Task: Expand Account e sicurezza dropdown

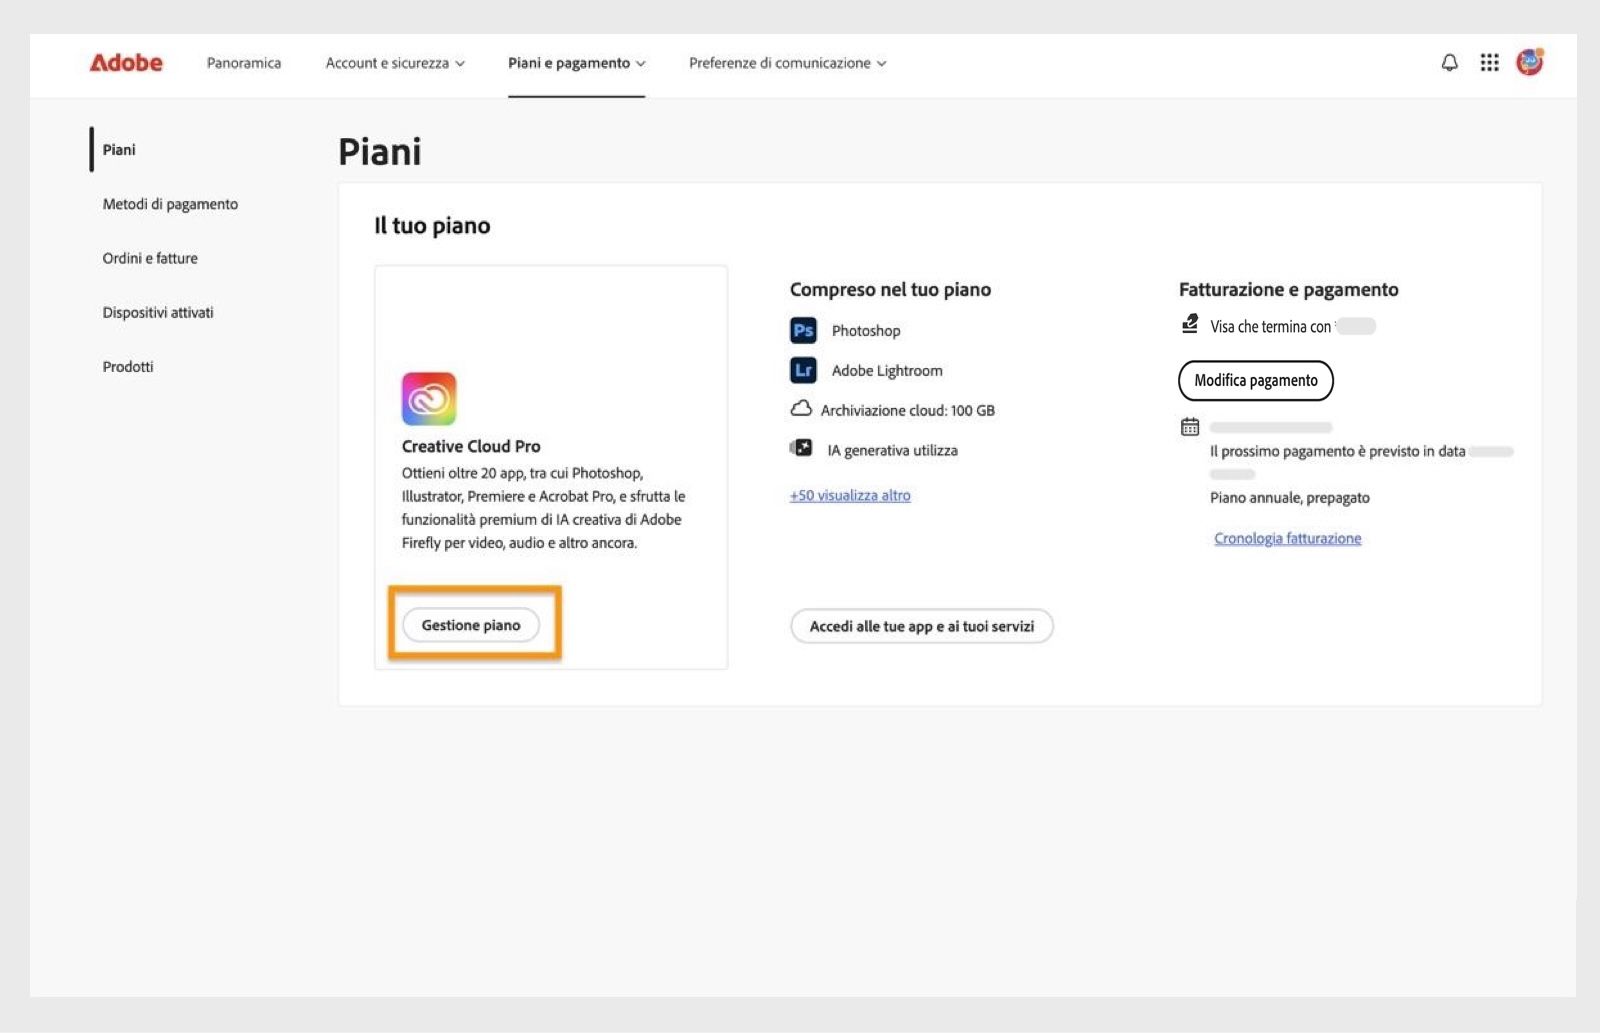Action: pos(395,63)
